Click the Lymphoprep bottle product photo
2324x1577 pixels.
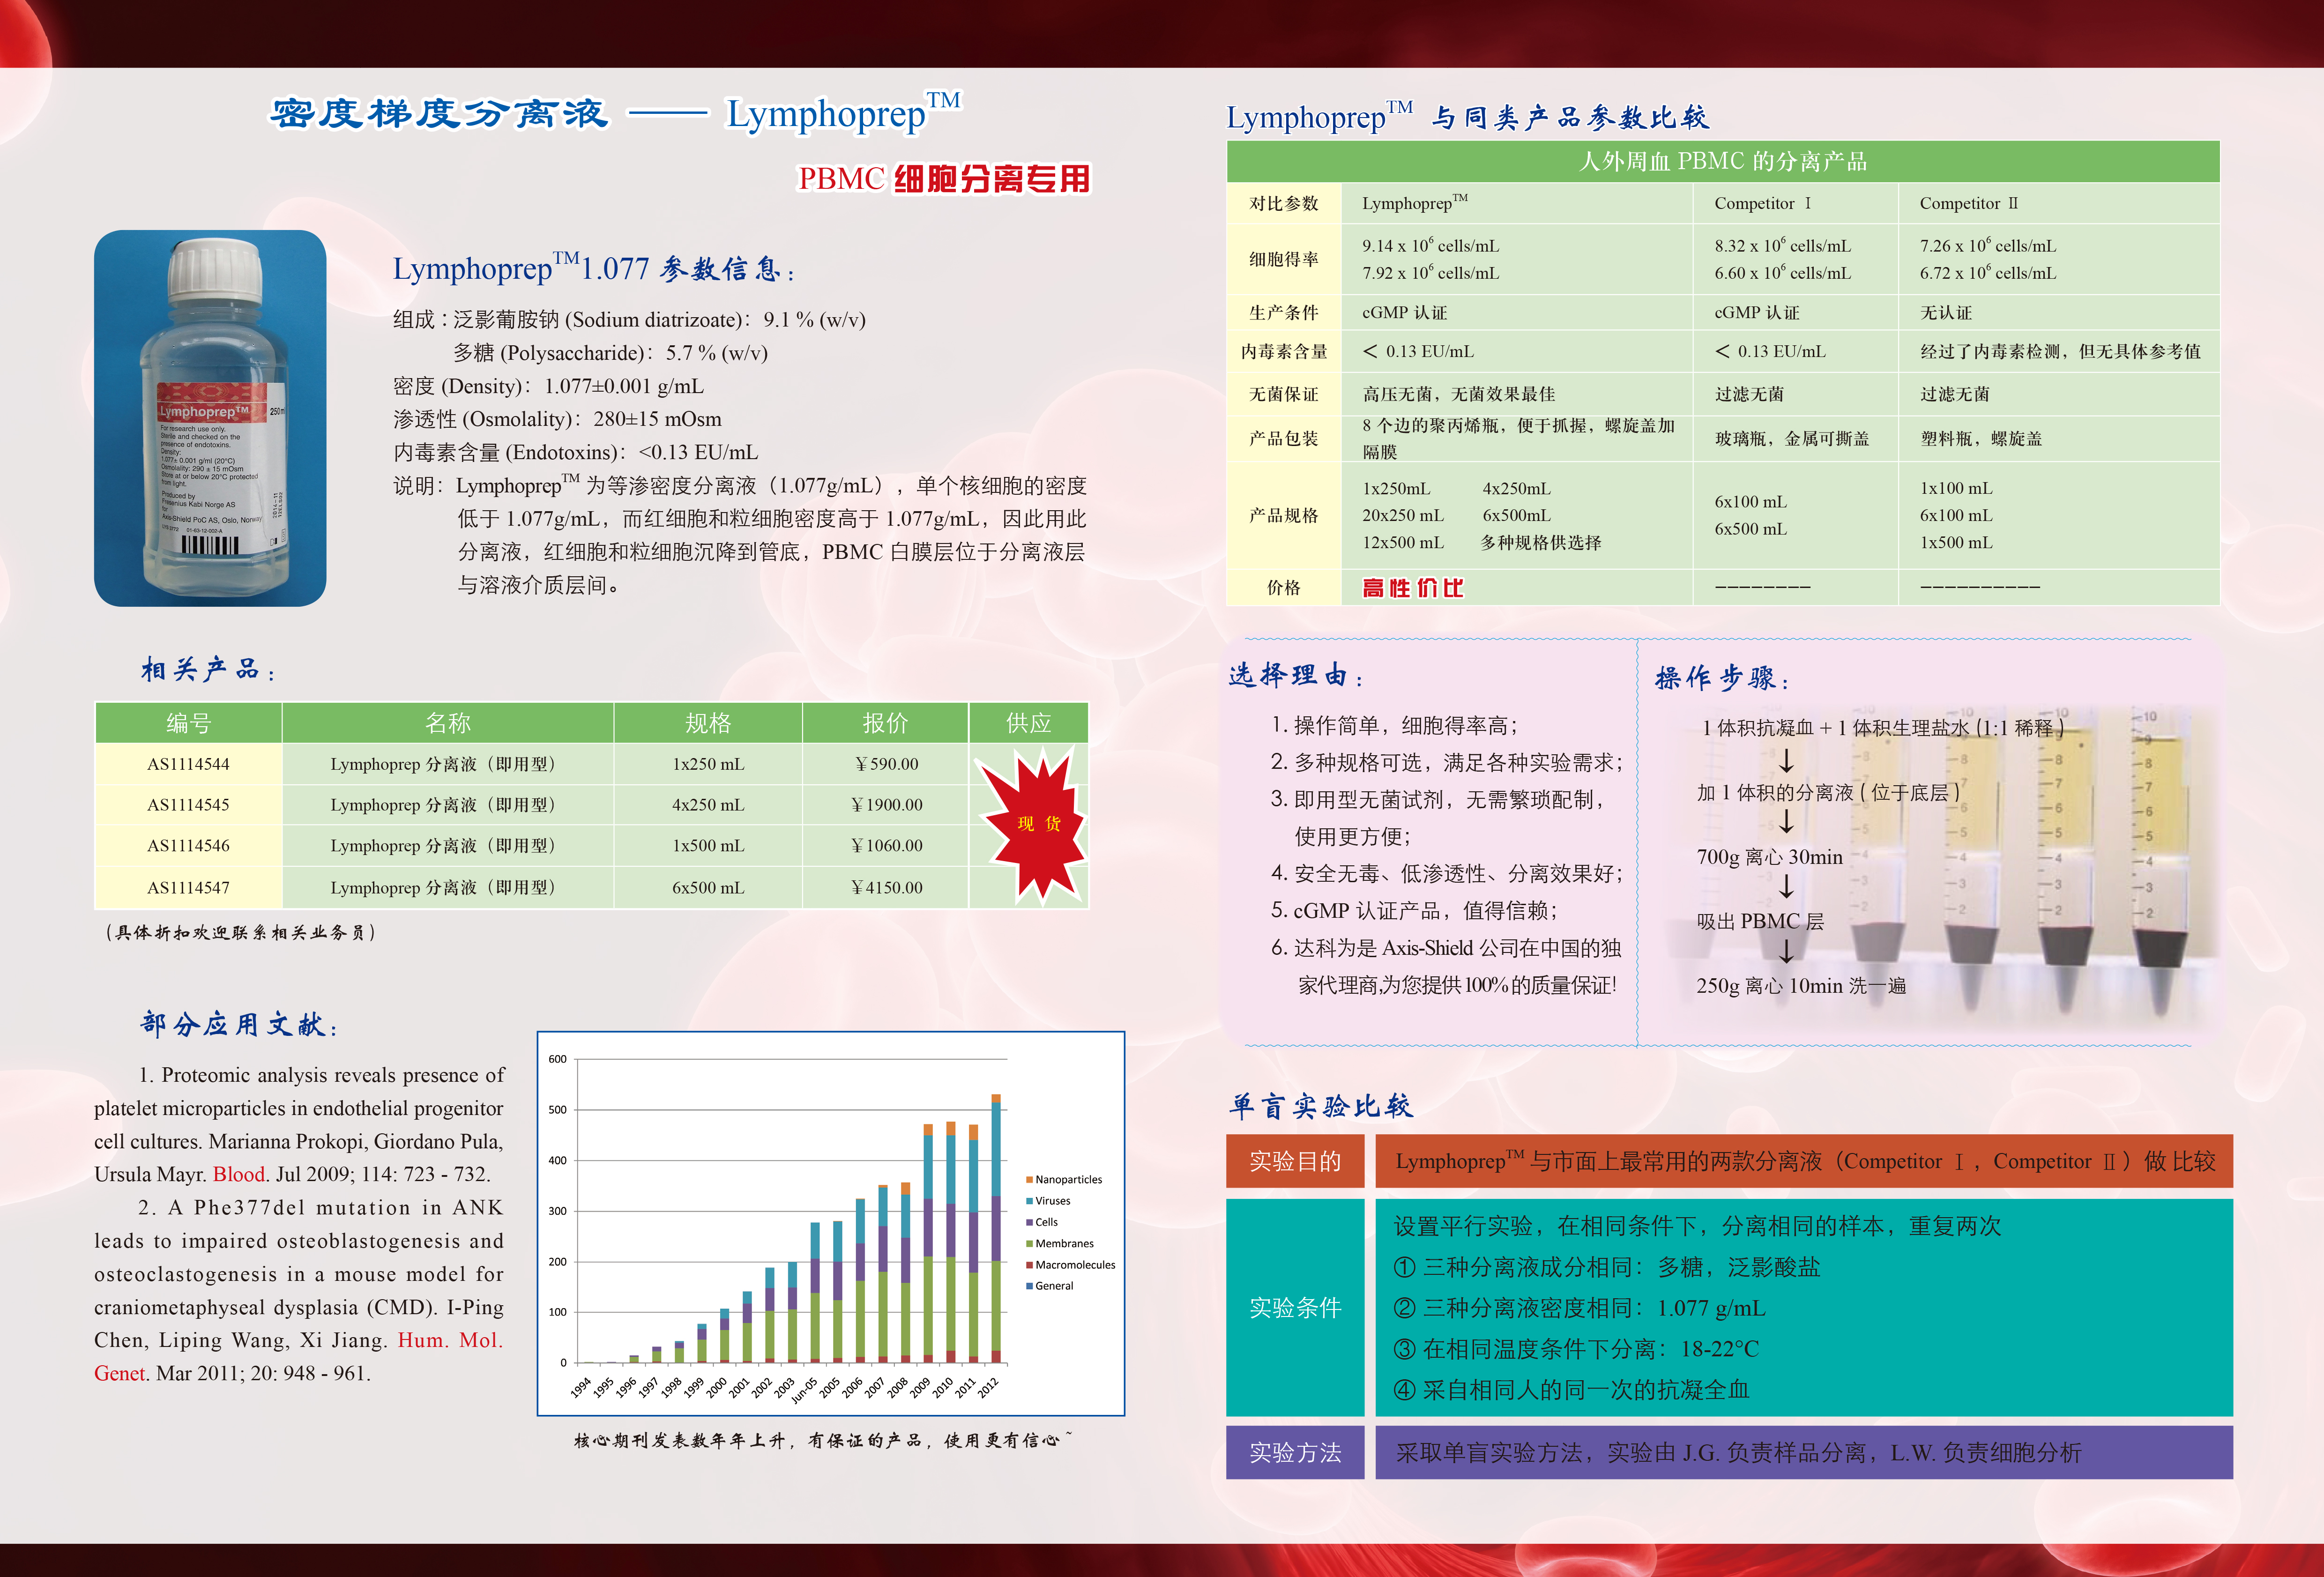click(210, 418)
